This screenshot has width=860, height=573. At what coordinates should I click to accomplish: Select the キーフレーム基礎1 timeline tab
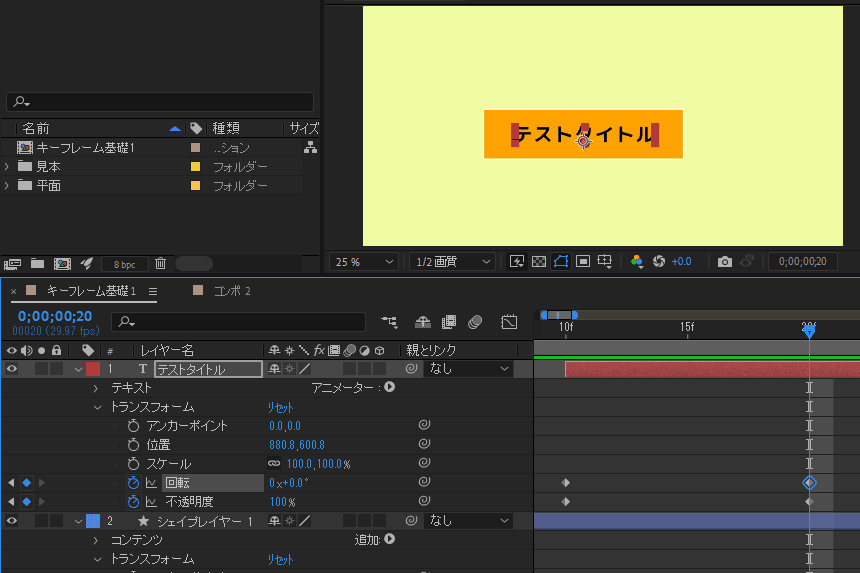coord(91,291)
